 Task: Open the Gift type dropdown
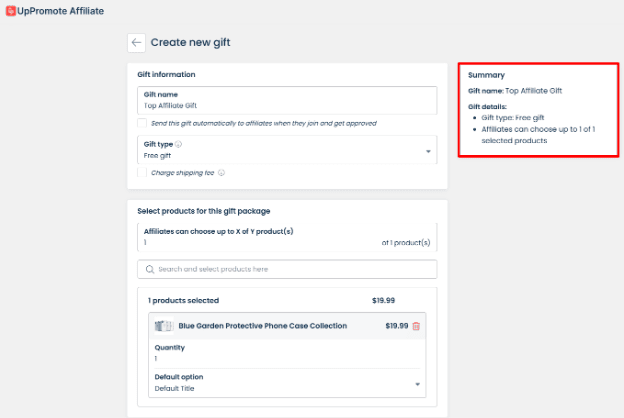428,151
